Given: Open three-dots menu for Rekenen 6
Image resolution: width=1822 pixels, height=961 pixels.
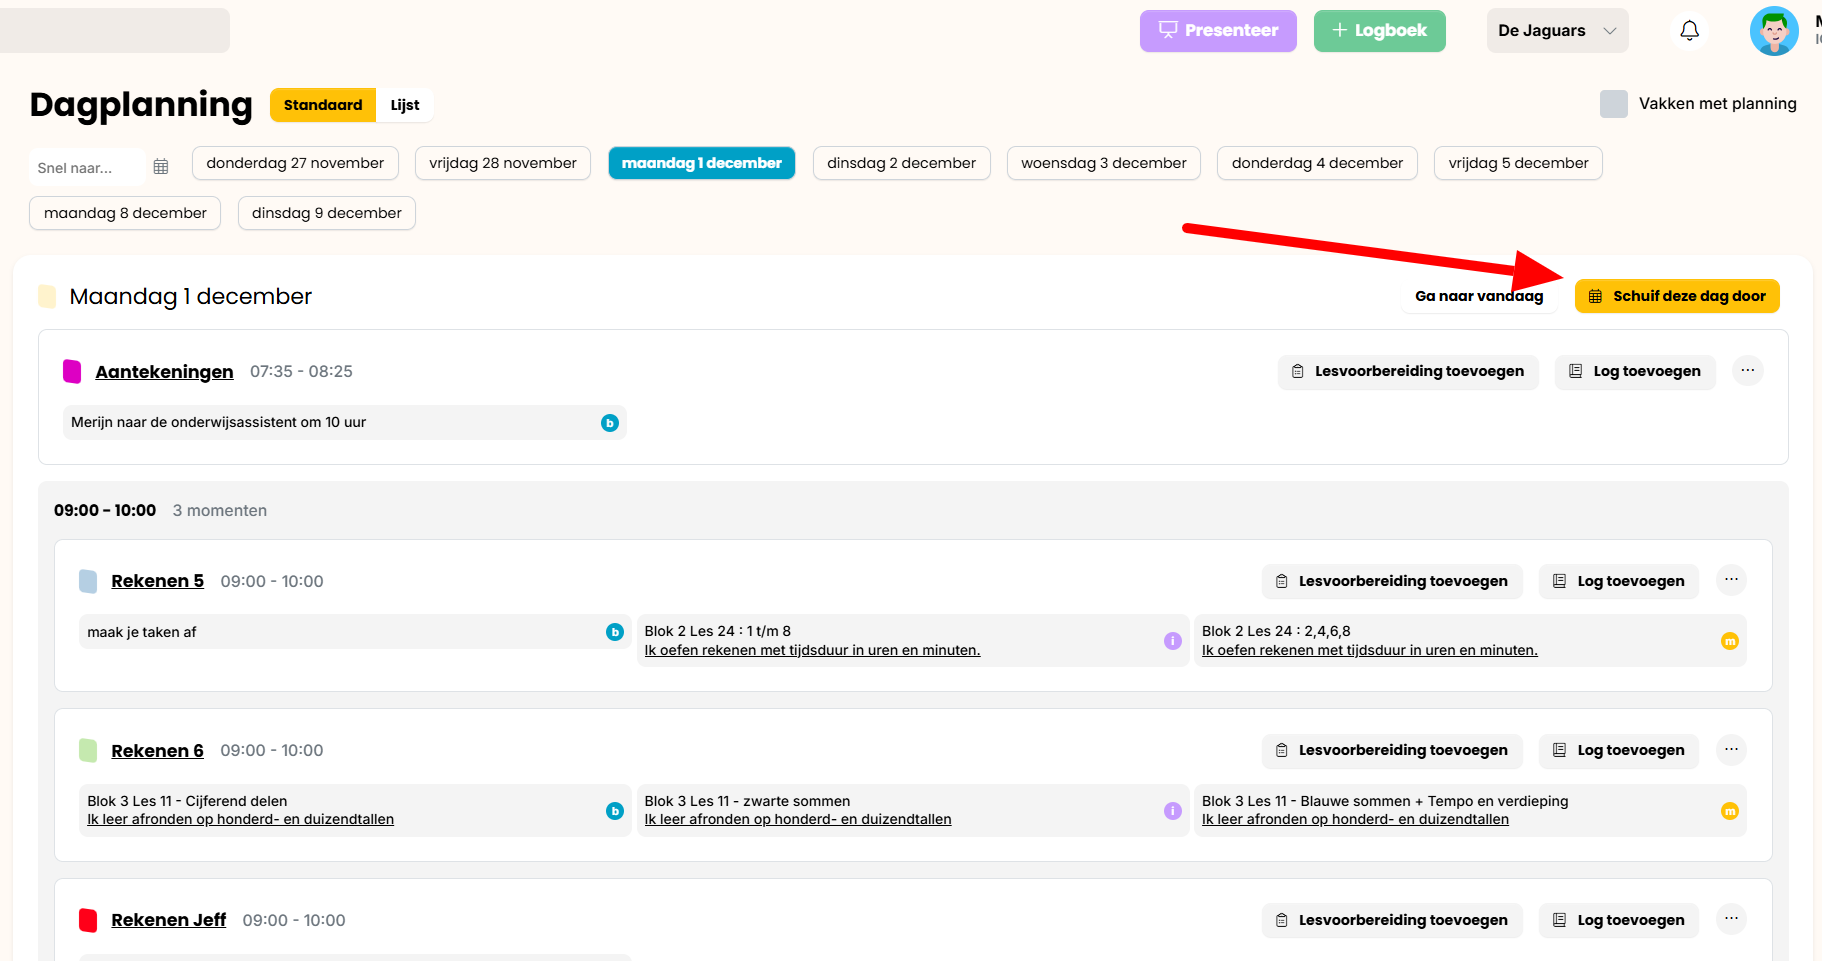Looking at the screenshot, I should 1731,750.
